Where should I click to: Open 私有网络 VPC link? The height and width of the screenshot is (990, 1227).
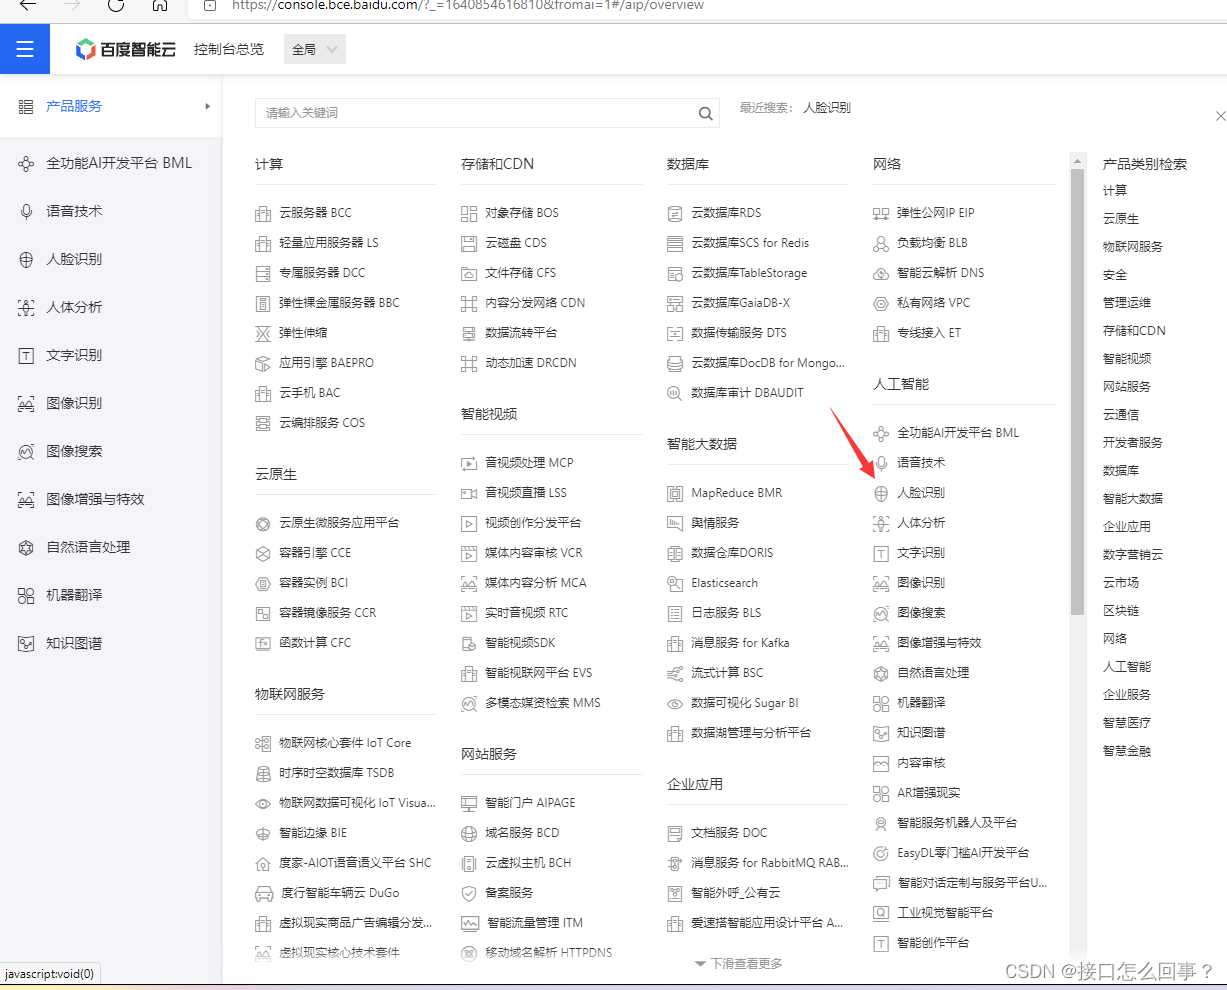933,303
